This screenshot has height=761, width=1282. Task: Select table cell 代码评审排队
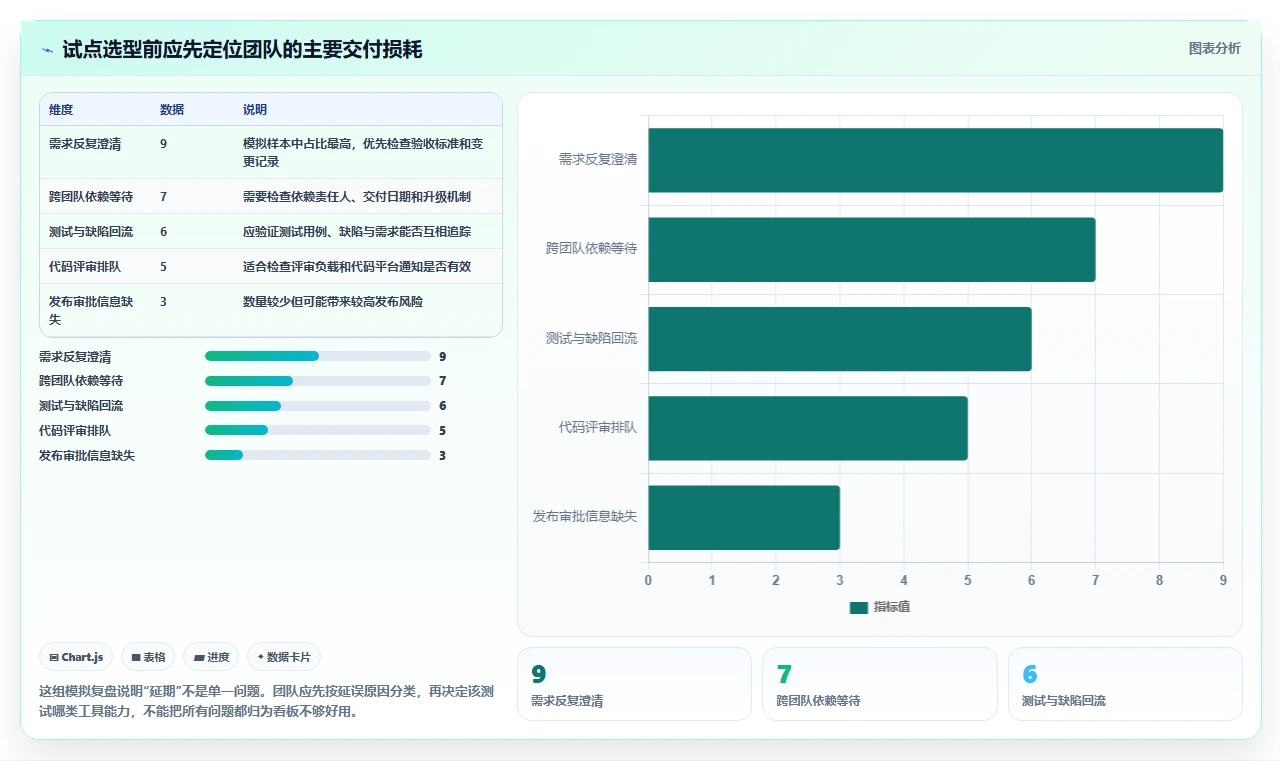click(85, 267)
